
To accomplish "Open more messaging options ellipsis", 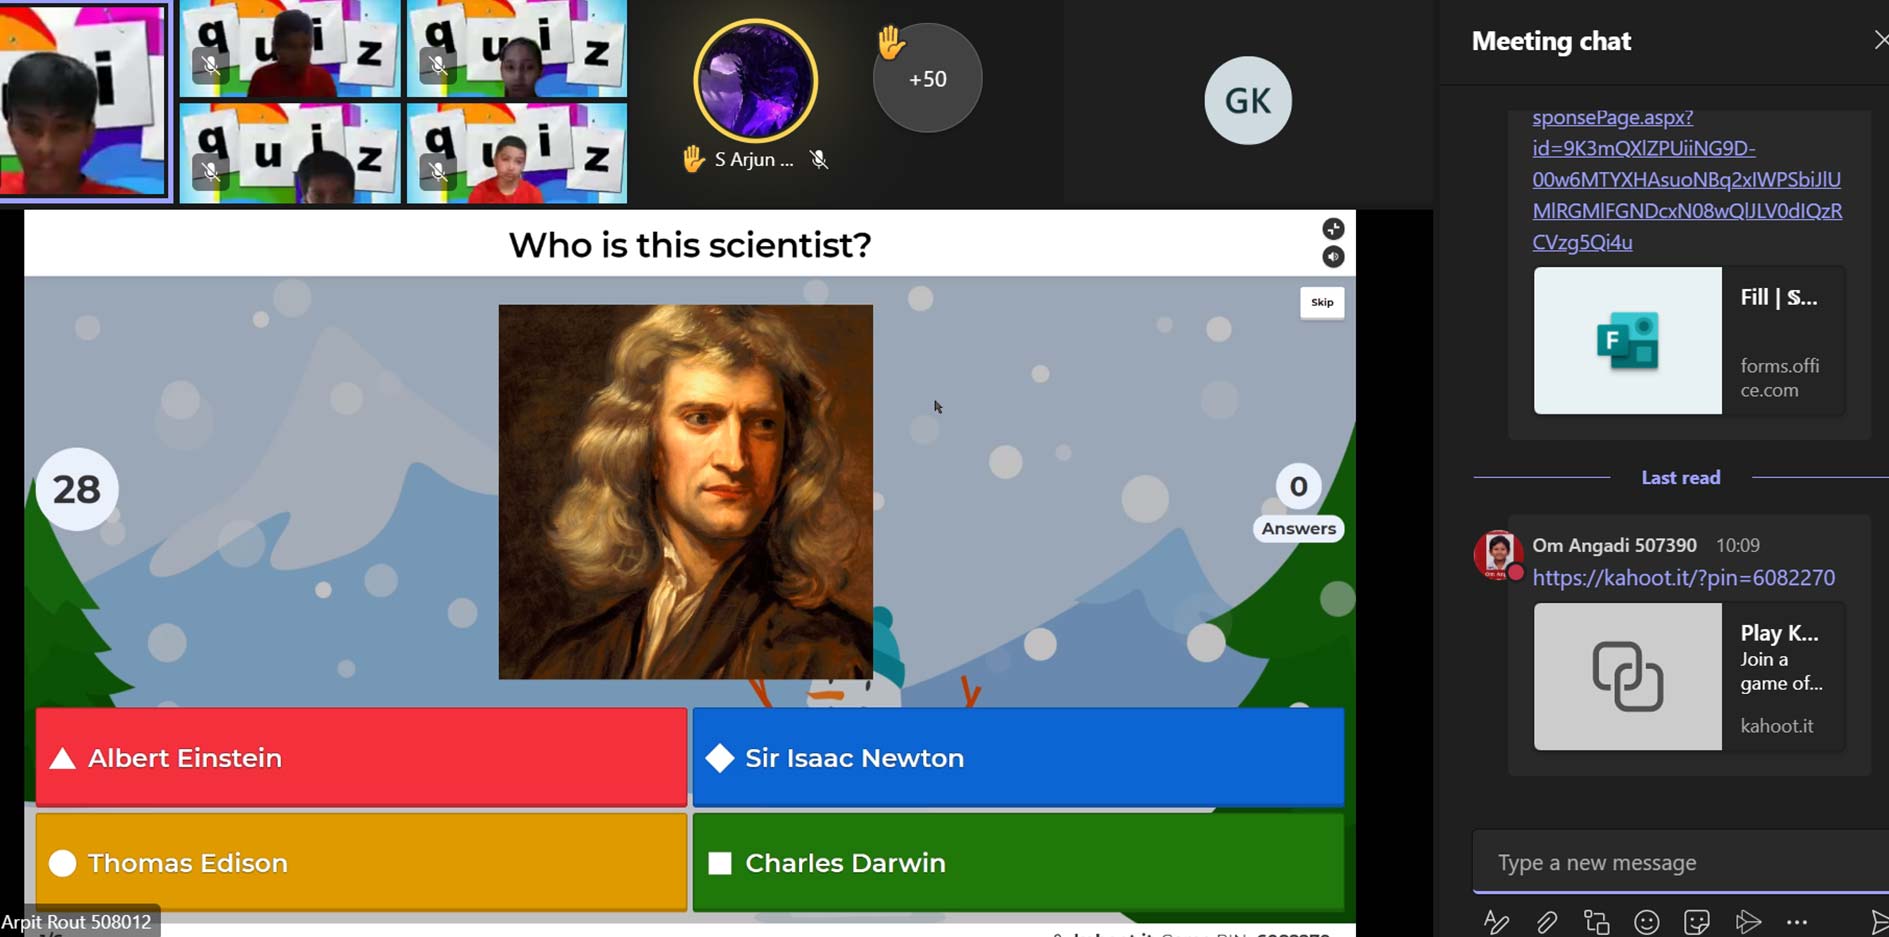I will pyautogui.click(x=1797, y=922).
